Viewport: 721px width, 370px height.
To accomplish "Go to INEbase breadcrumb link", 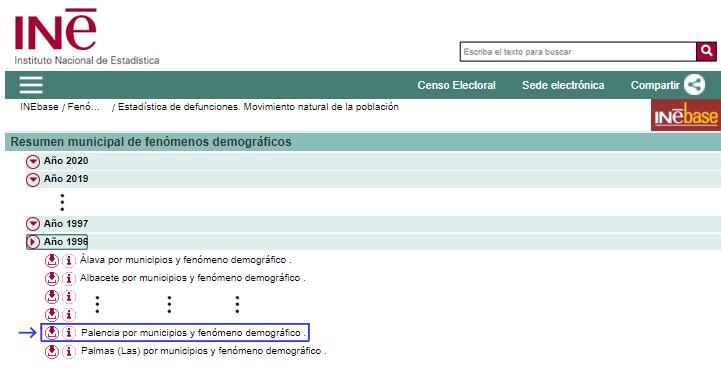I will click(x=39, y=107).
